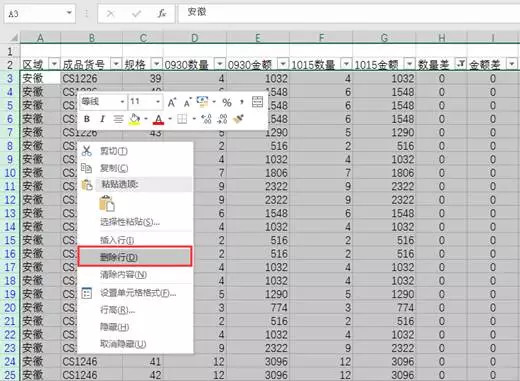Choose 清除内容(N) from context menu
520x381 pixels.
[x=135, y=275]
